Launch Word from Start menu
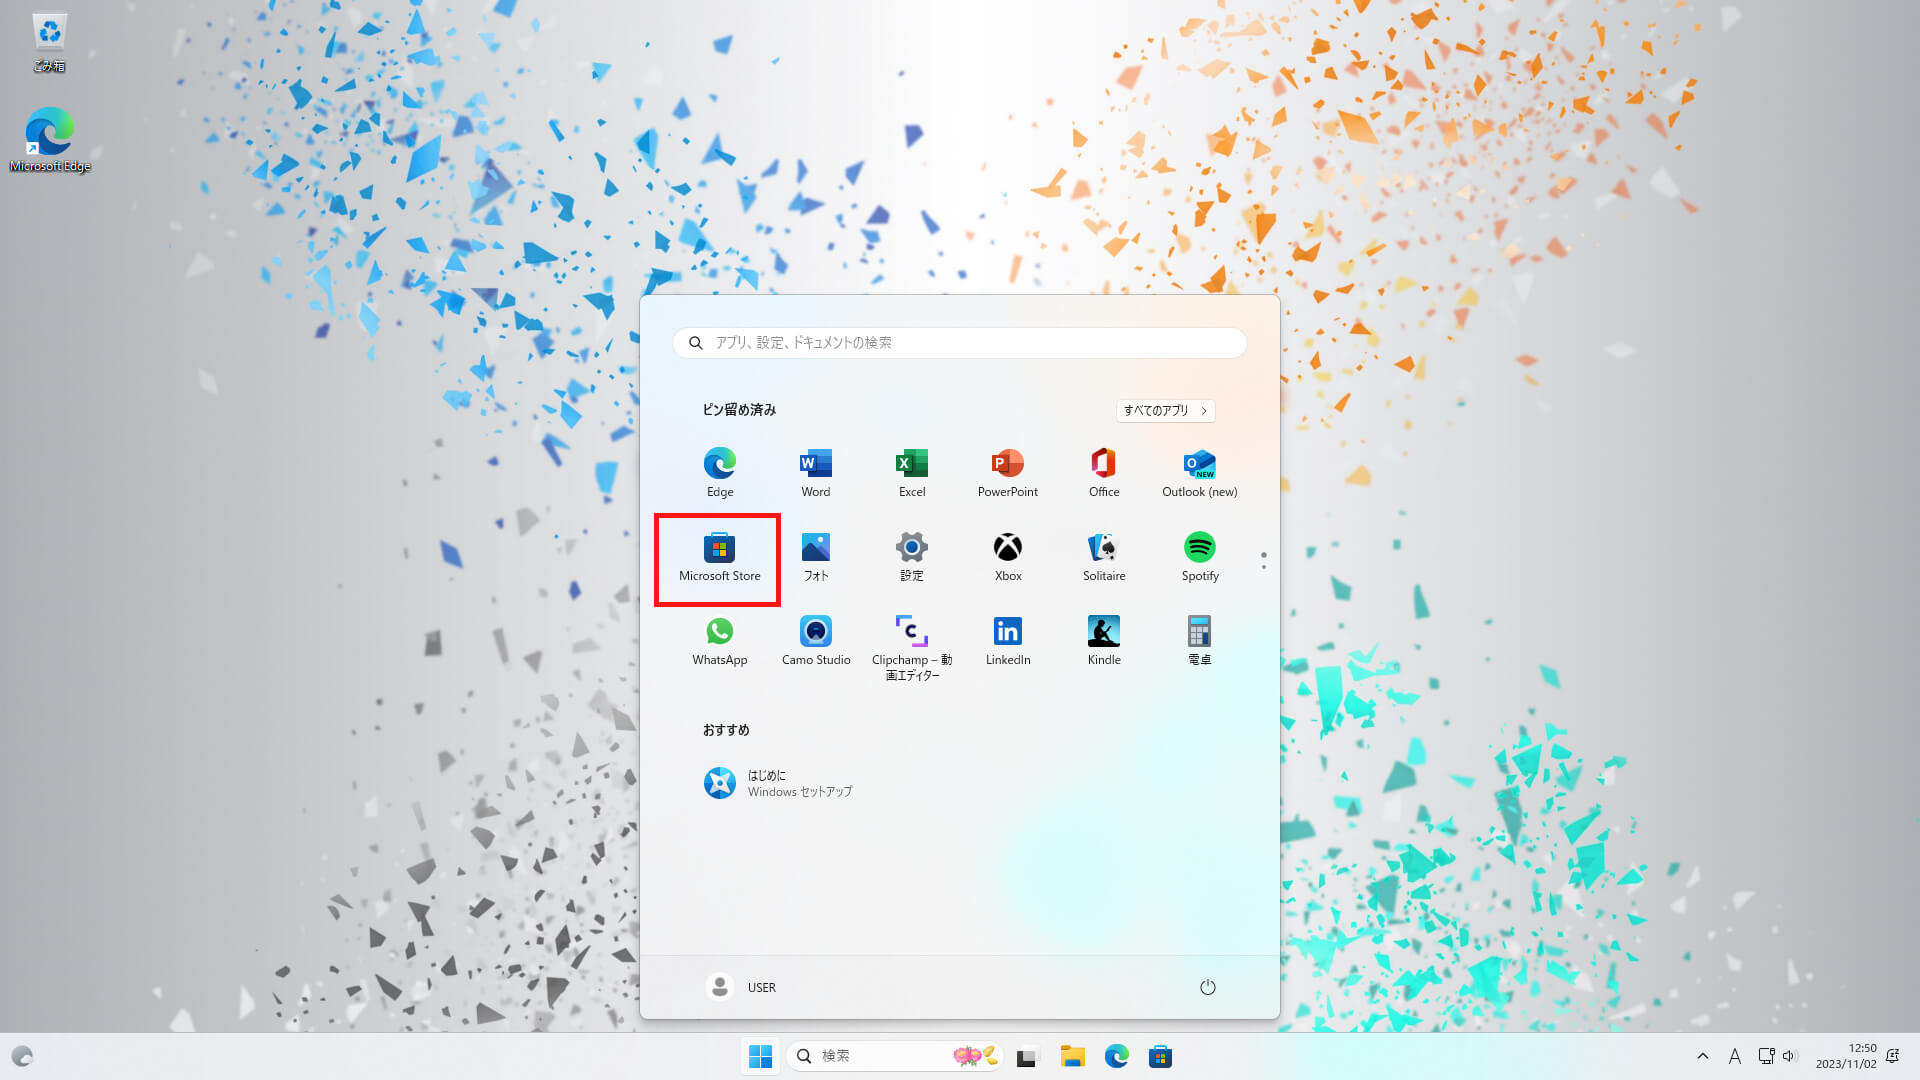Image resolution: width=1920 pixels, height=1080 pixels. tap(815, 472)
